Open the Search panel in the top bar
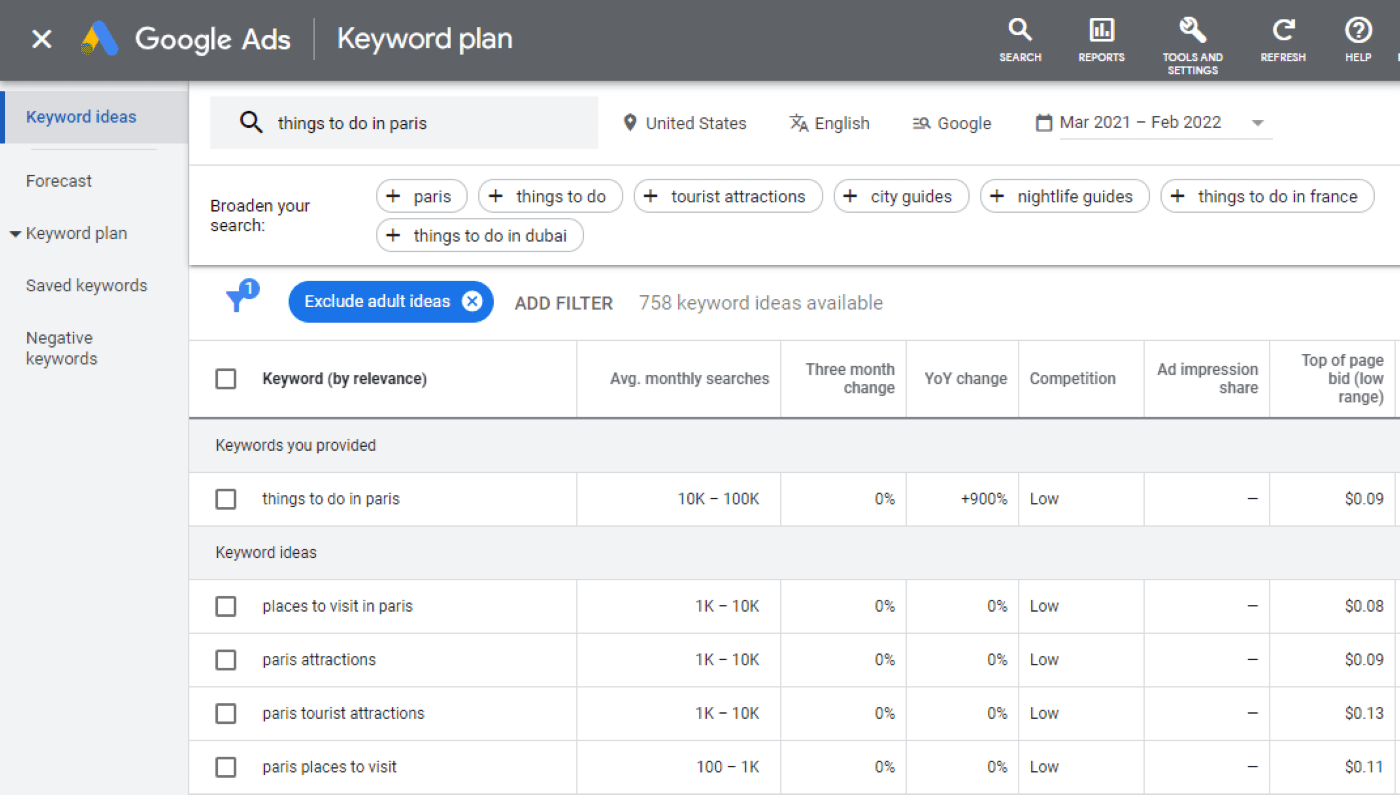This screenshot has width=1400, height=795. [1020, 40]
